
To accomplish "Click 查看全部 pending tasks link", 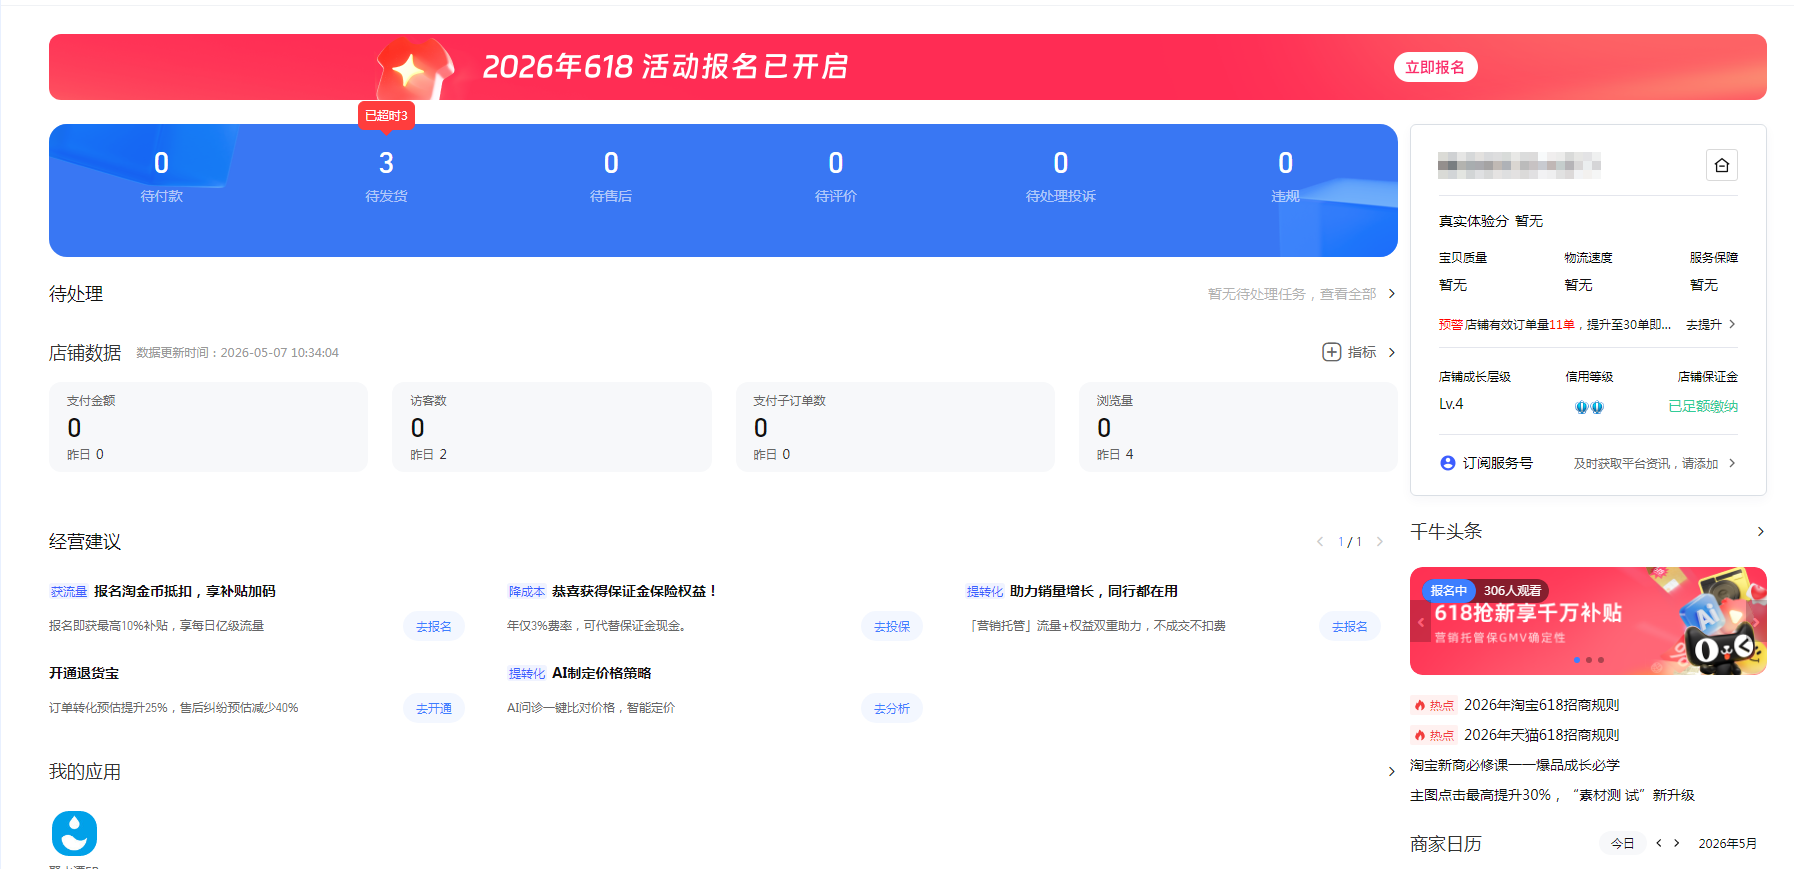I will tap(1348, 294).
